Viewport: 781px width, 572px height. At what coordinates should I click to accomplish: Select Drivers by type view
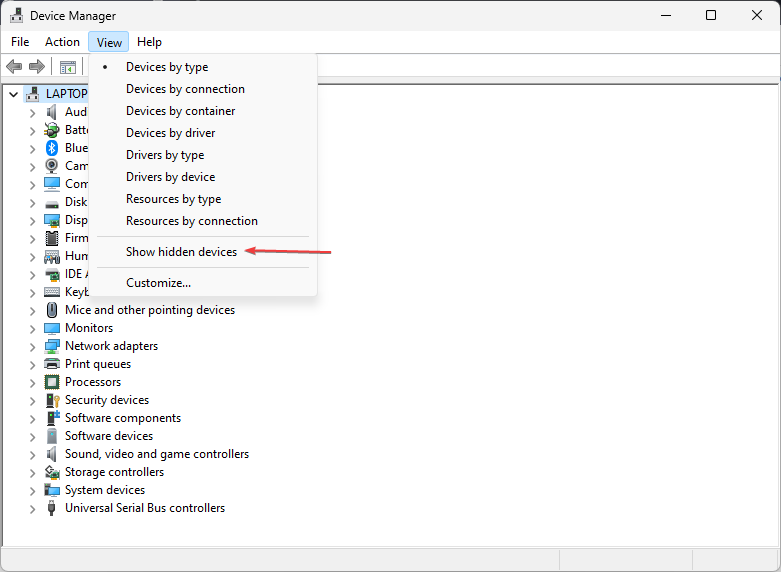pos(203,155)
